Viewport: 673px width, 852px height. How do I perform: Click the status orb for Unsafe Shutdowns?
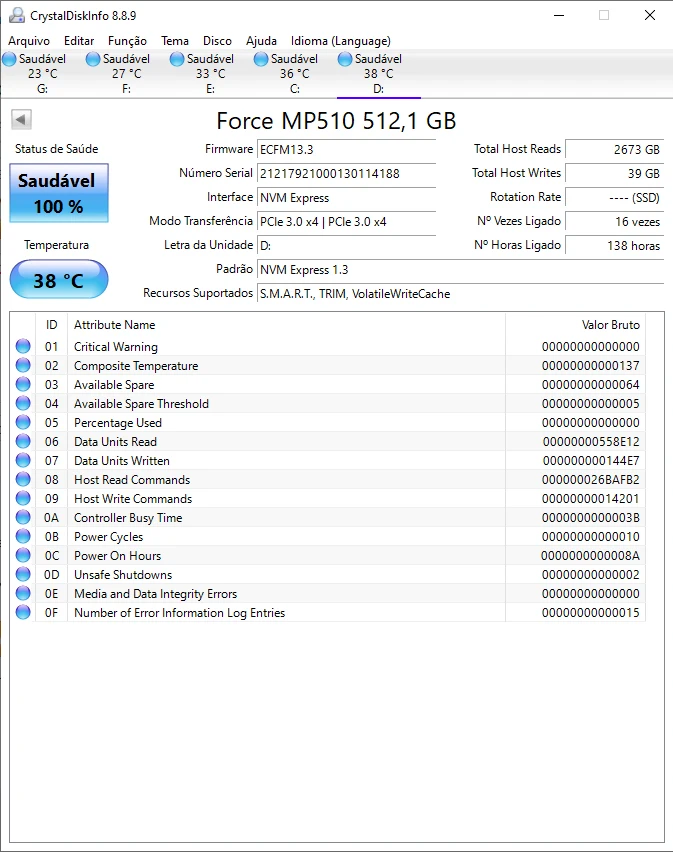click(23, 574)
